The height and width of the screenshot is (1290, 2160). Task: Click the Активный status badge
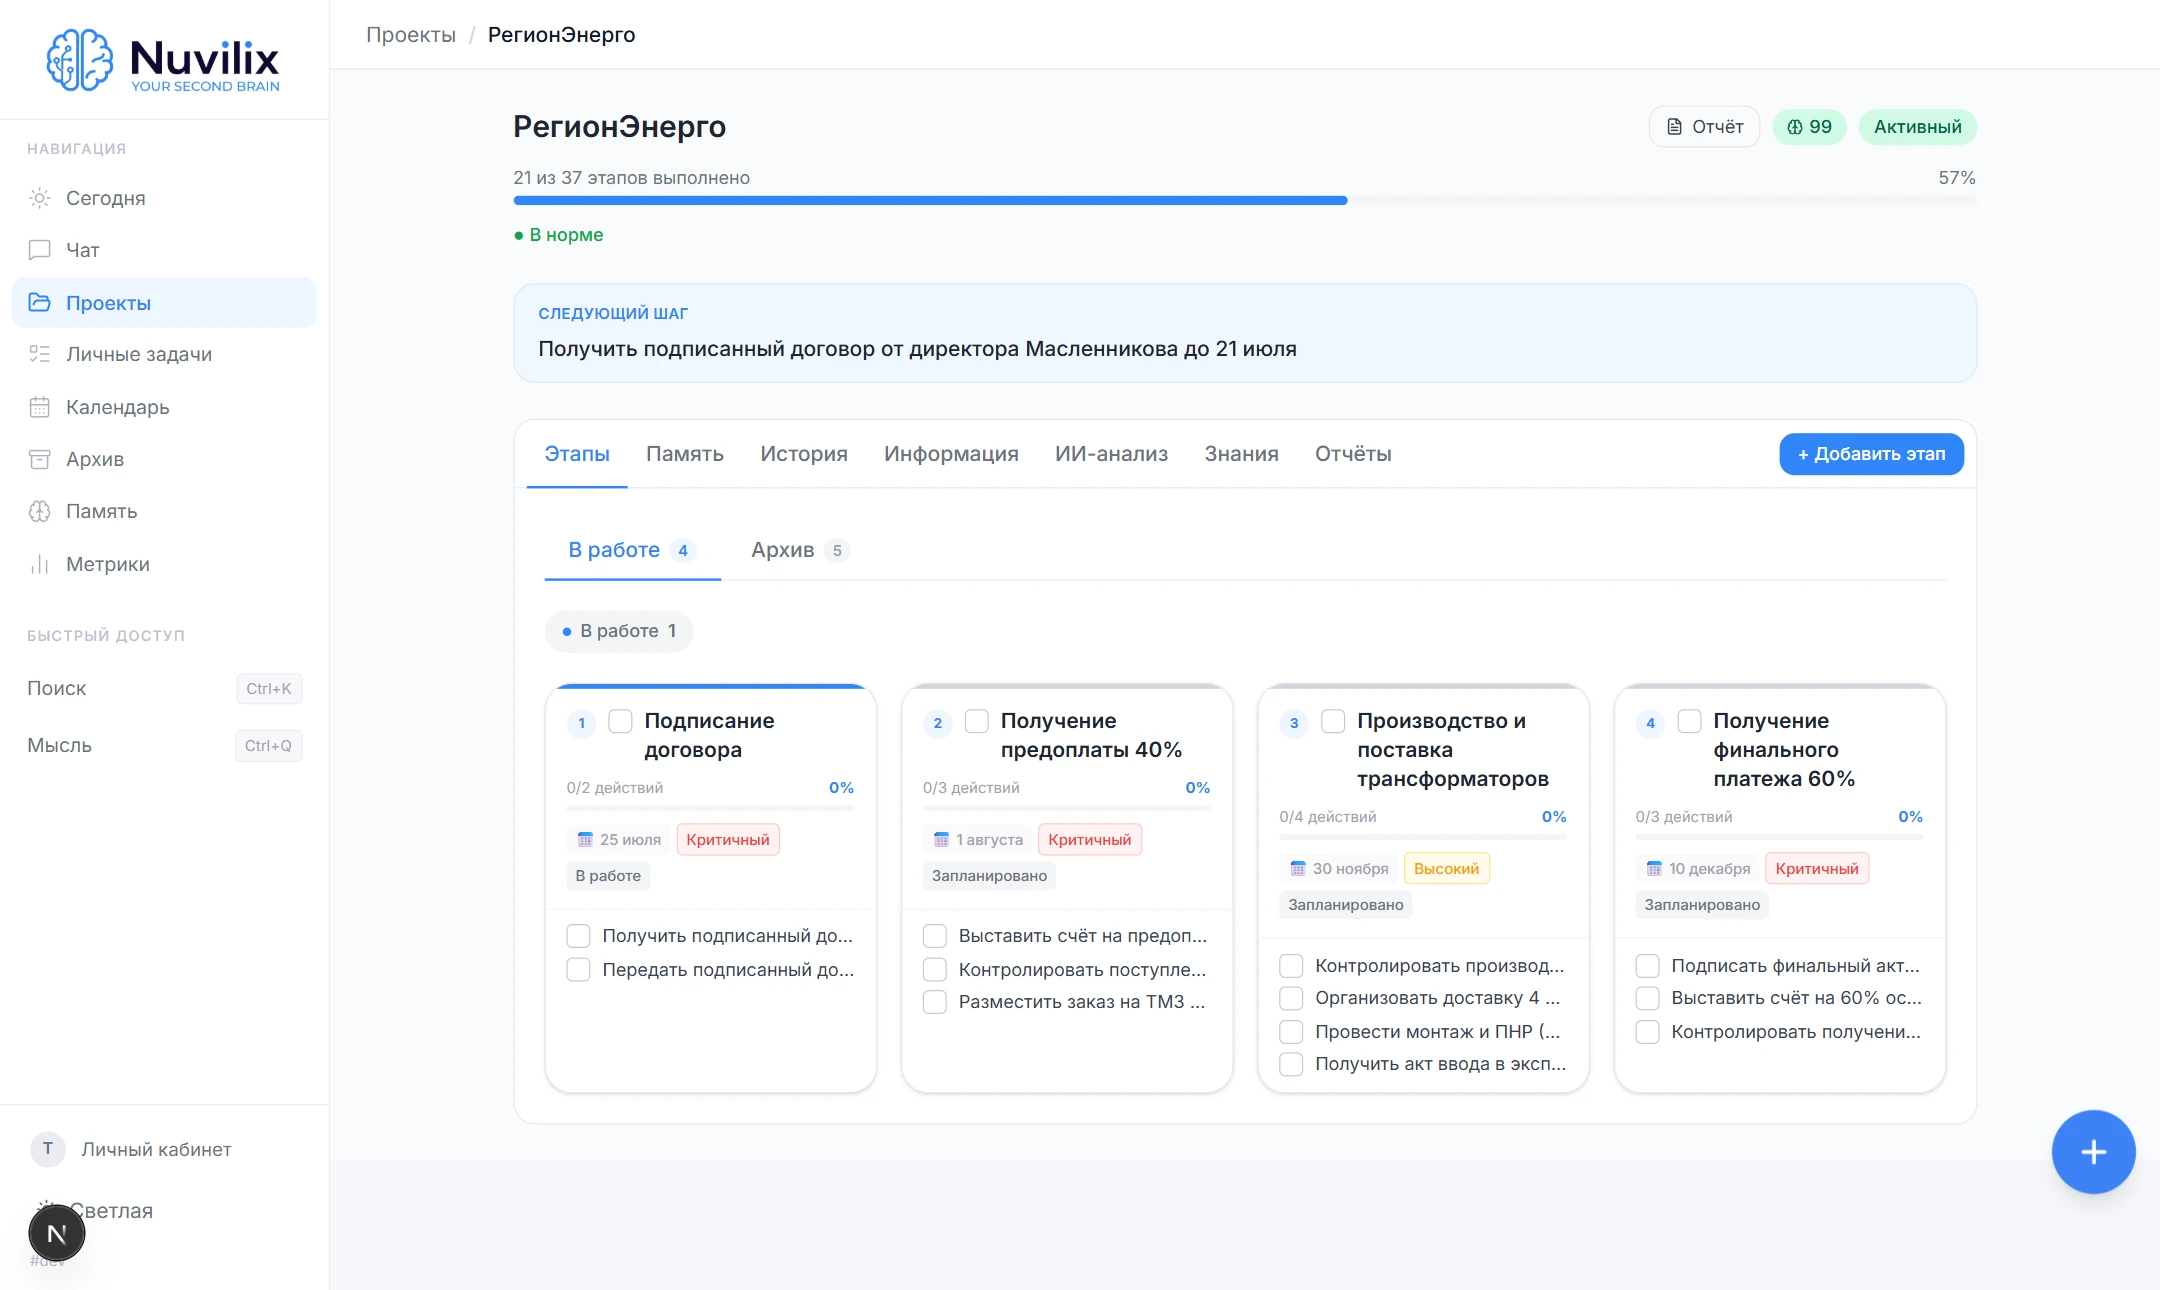[x=1917, y=127]
